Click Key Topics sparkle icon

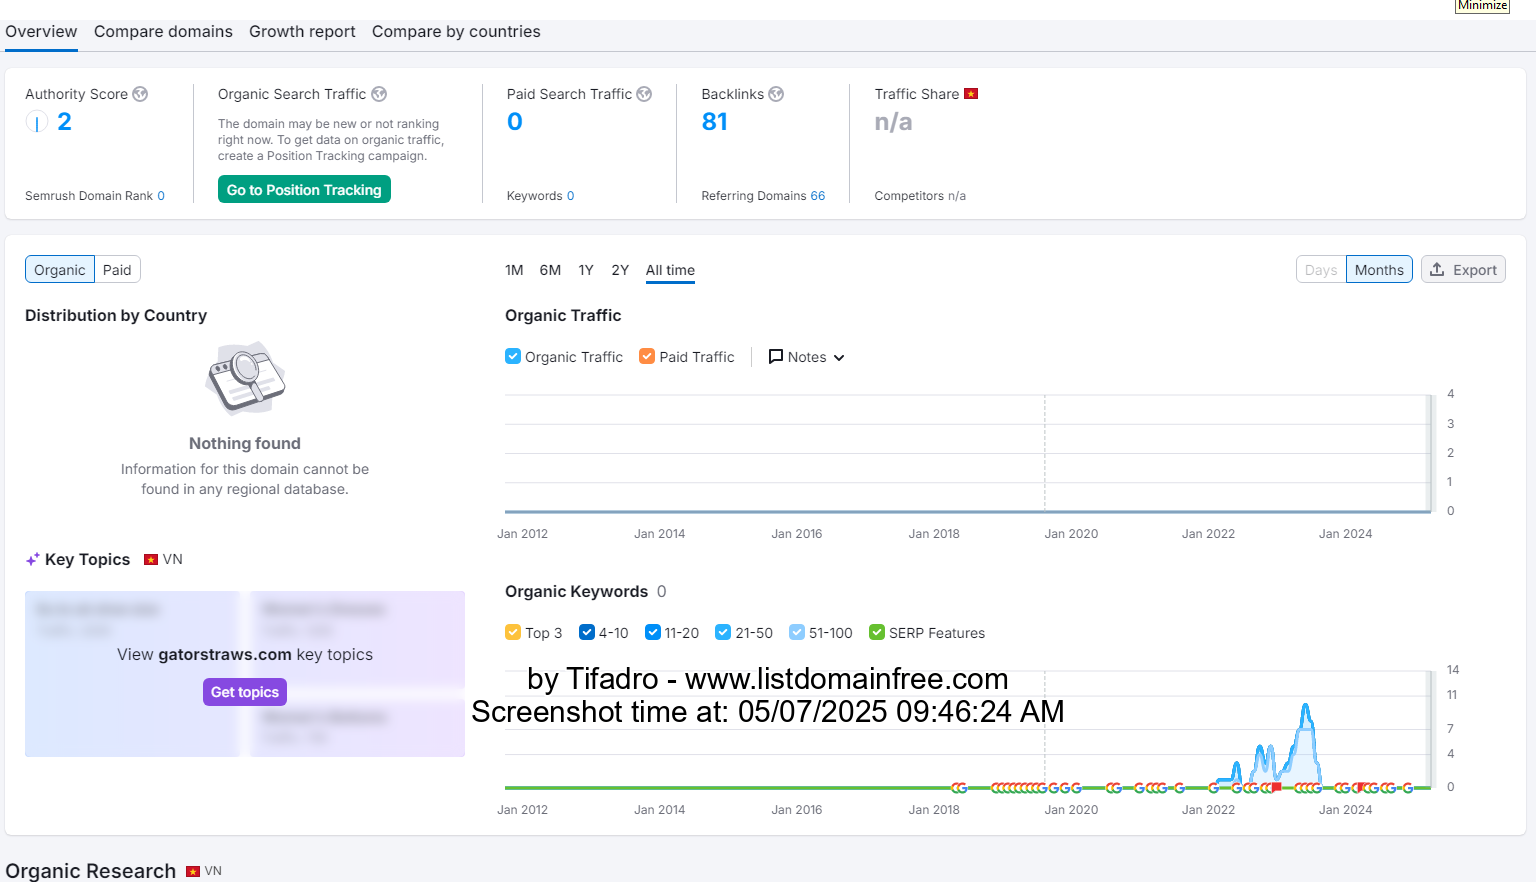33,560
